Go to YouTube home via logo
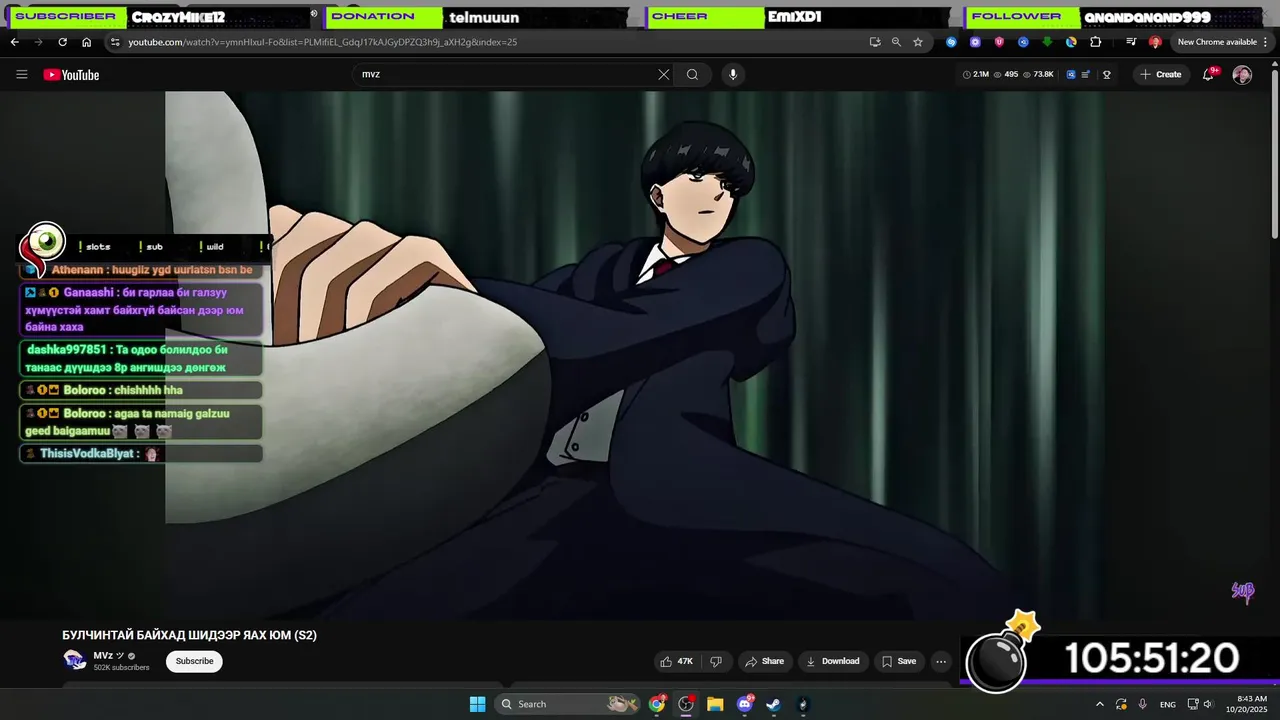The width and height of the screenshot is (1280, 720). click(x=71, y=74)
